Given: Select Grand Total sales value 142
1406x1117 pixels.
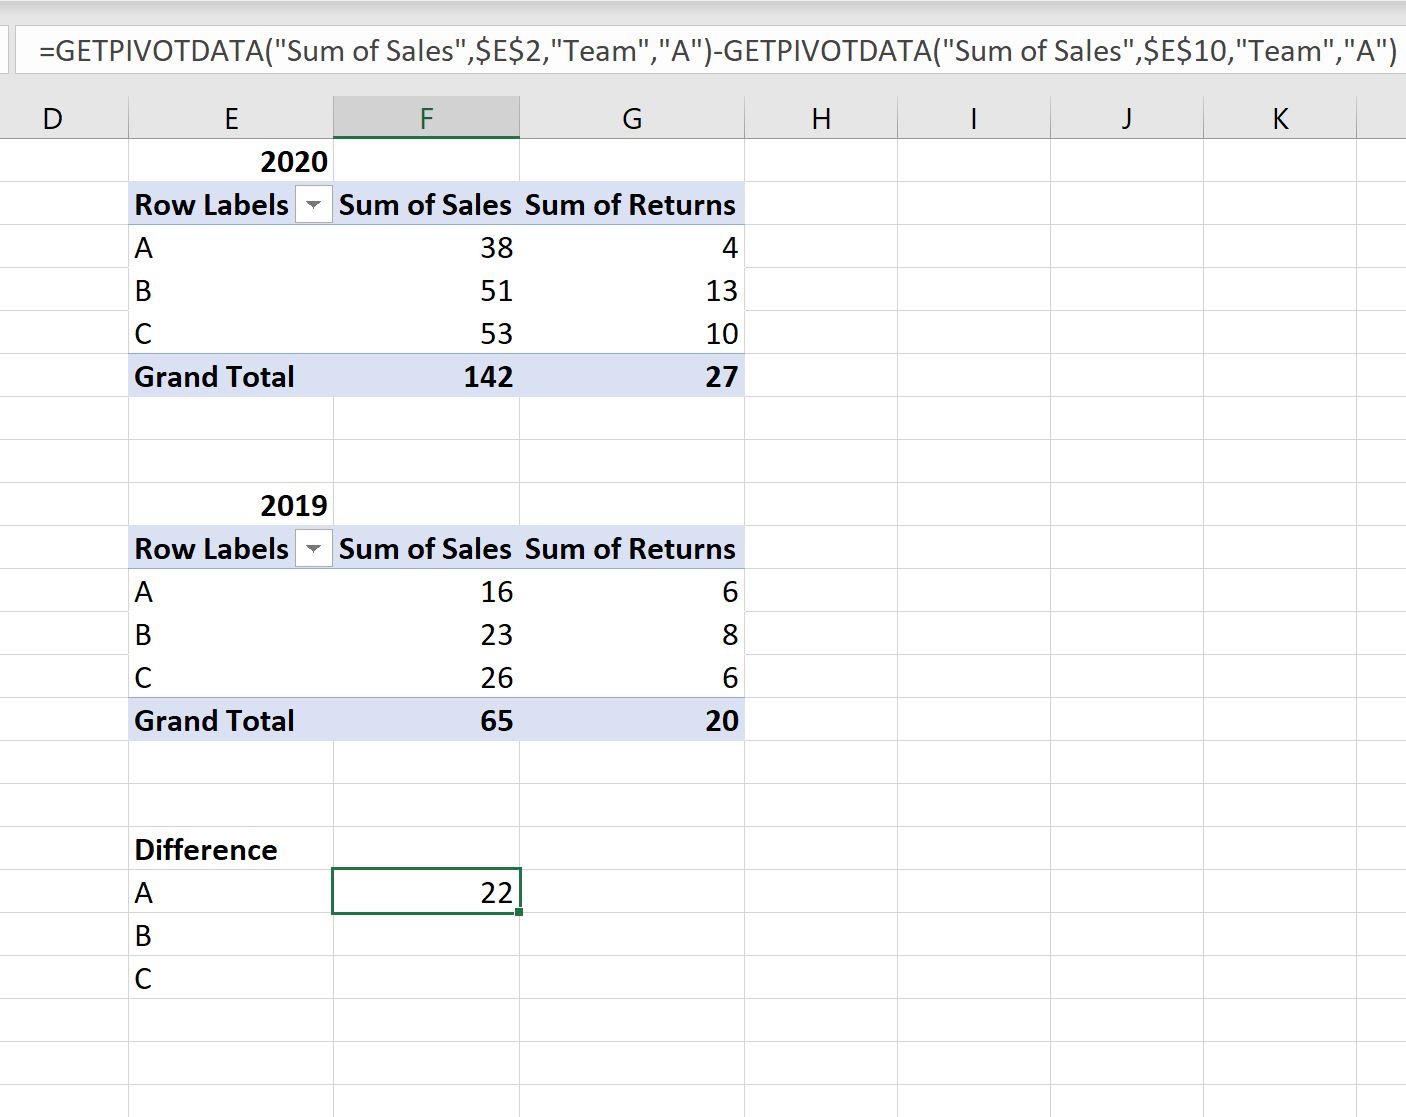Looking at the screenshot, I should click(x=427, y=376).
